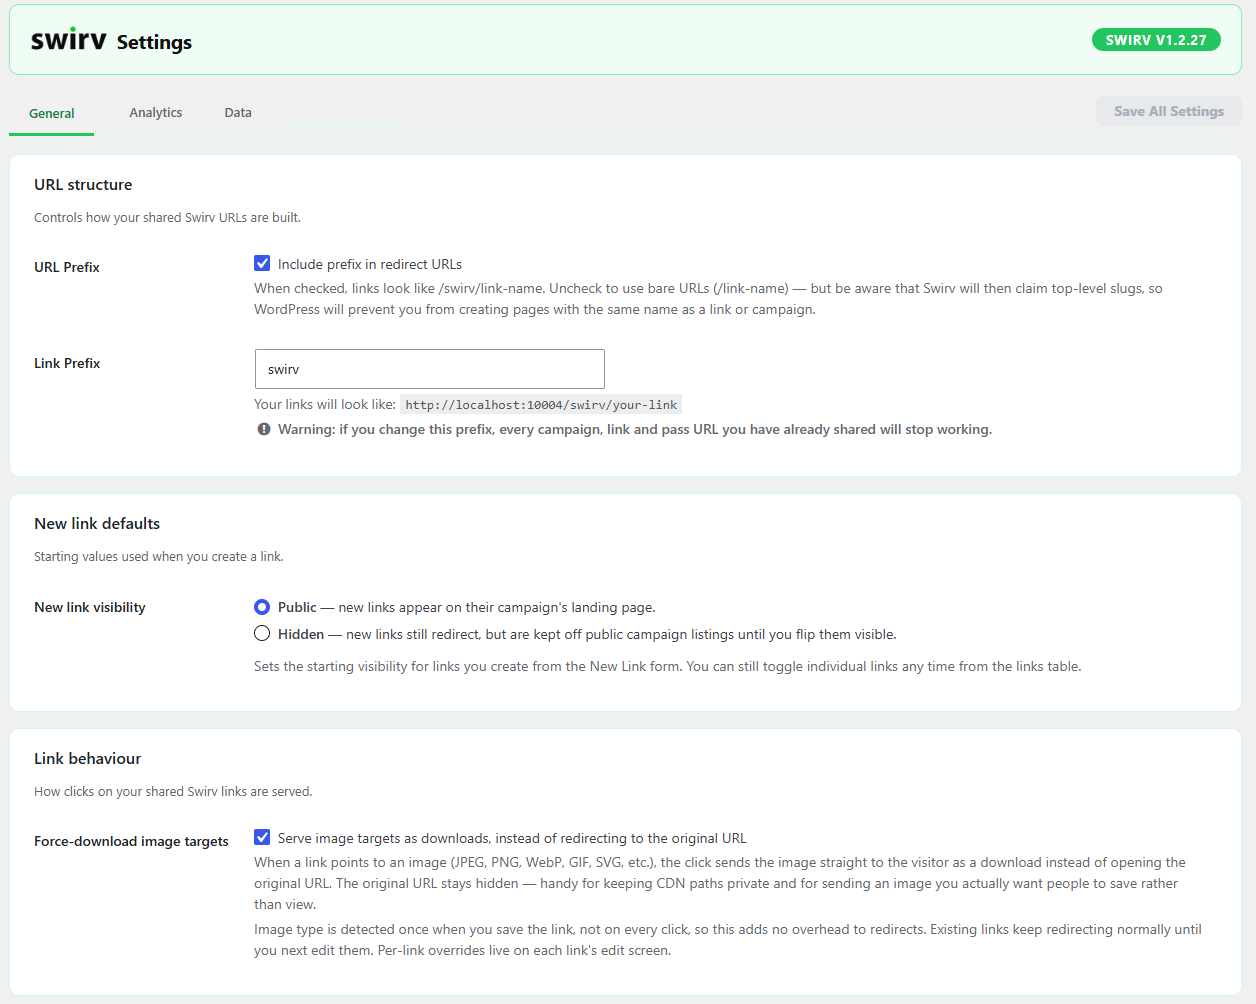
Task: Click the URL structure heading
Action: pyautogui.click(x=83, y=185)
